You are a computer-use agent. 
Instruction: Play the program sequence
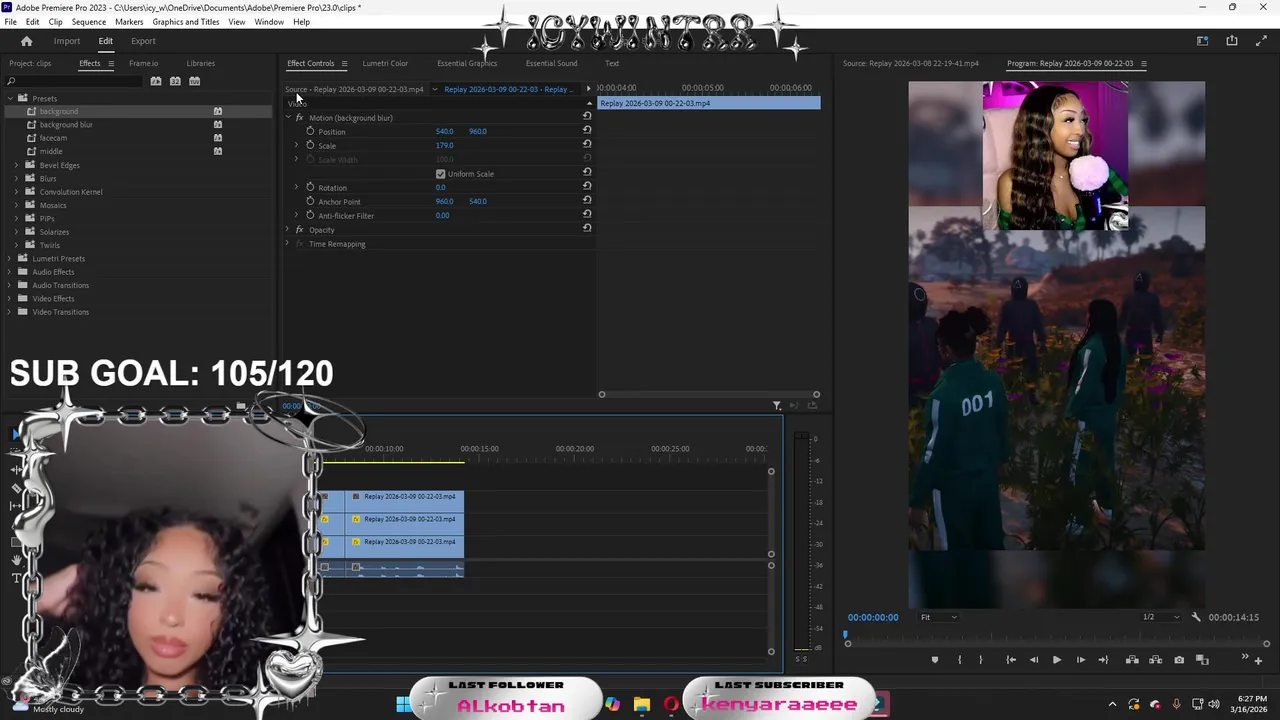(x=1056, y=660)
